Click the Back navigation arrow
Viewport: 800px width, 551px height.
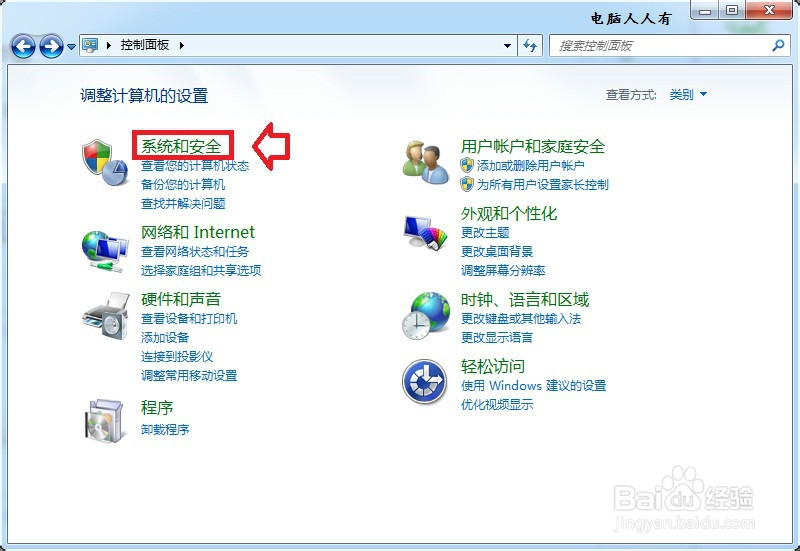coord(23,46)
